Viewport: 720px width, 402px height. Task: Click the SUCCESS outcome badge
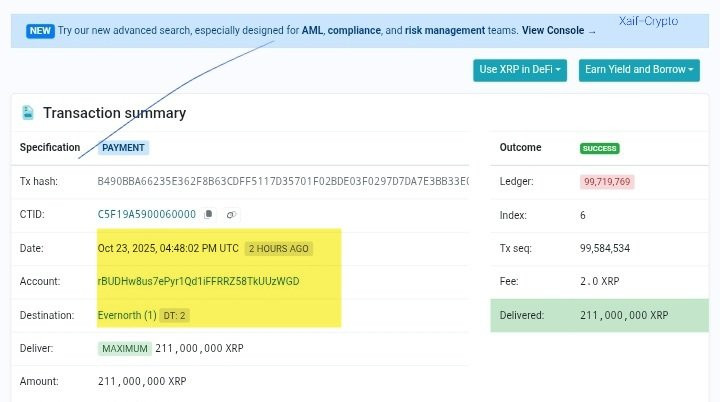(x=599, y=148)
